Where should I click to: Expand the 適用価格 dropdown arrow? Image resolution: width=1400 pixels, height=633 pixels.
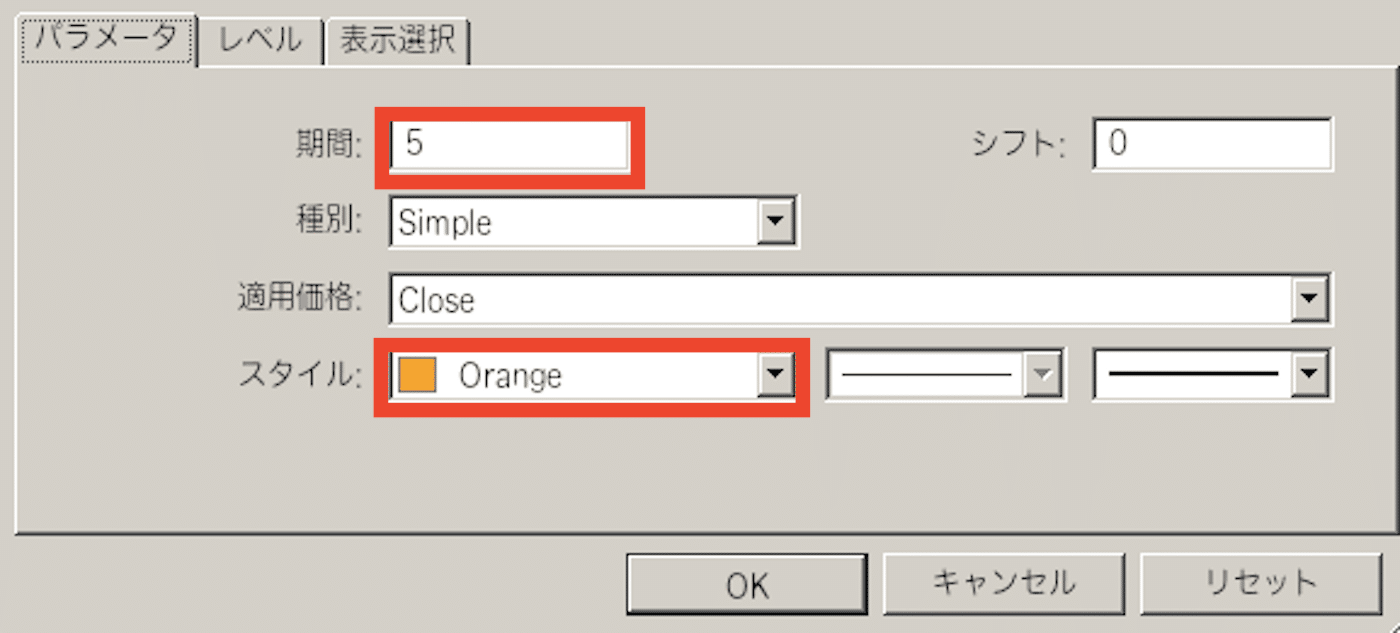click(x=1309, y=299)
